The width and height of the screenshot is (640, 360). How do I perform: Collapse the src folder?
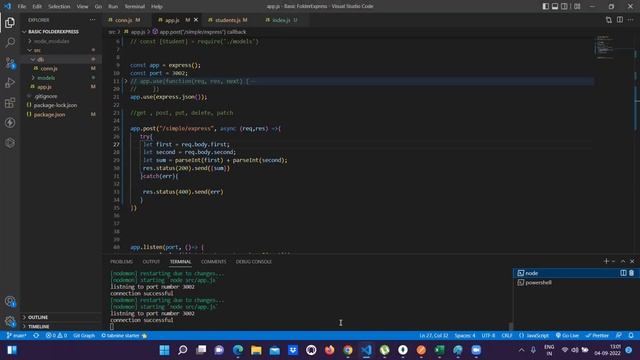(61, 50)
